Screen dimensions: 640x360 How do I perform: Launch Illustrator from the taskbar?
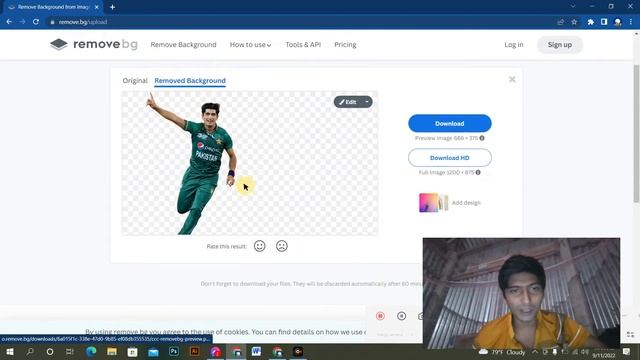(x=195, y=351)
